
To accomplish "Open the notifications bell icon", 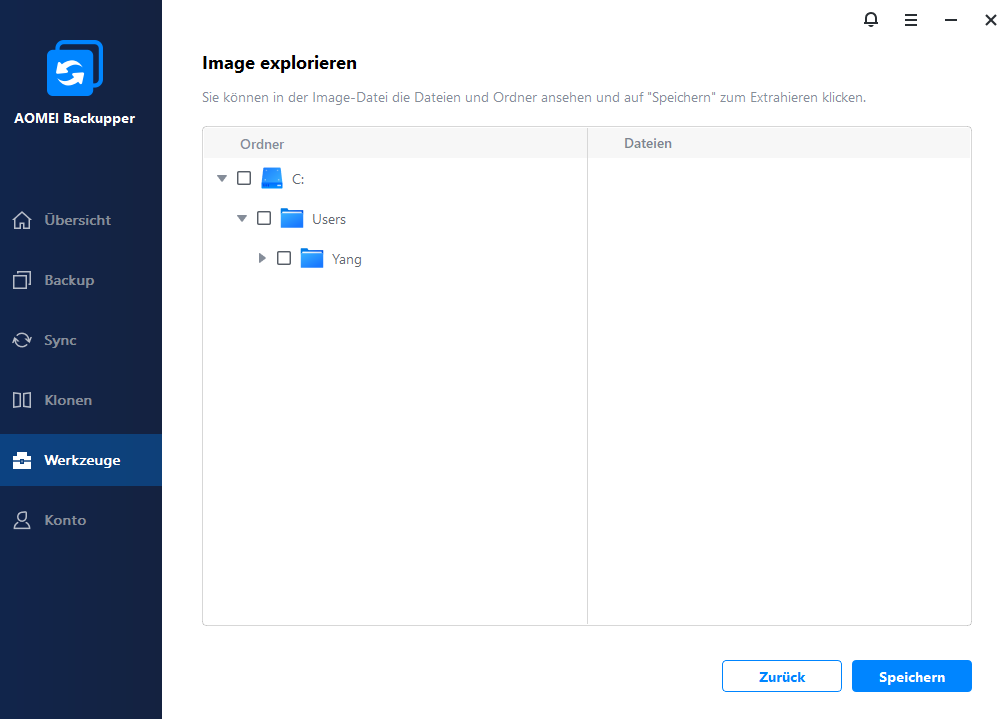I will click(871, 20).
